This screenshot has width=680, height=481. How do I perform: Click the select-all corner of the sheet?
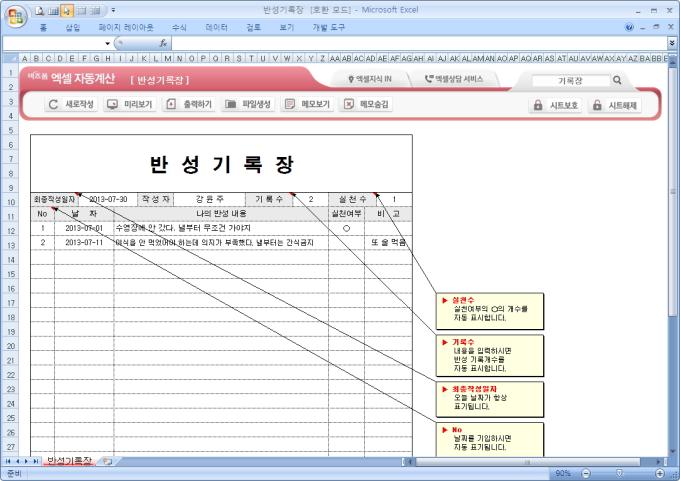point(10,58)
